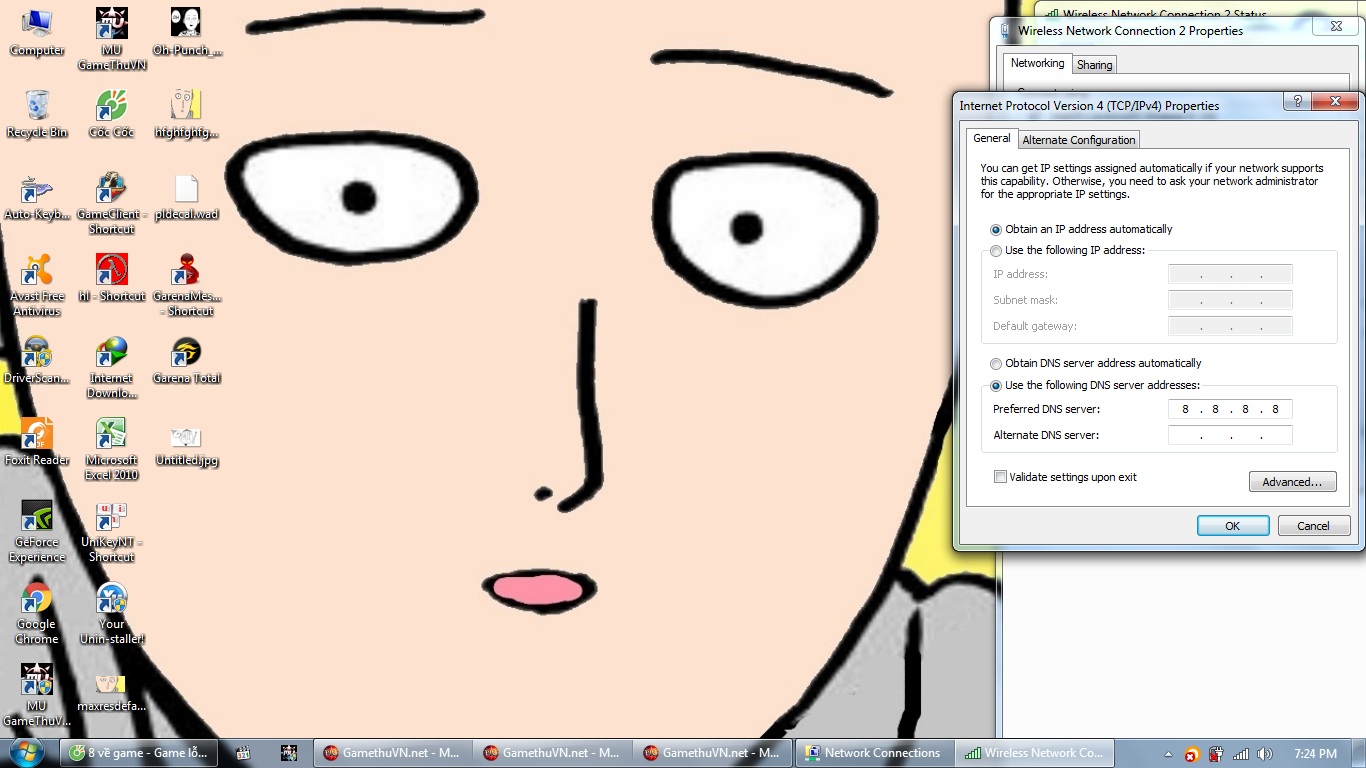Launch Microsoft Excel 2010 icon

111,450
